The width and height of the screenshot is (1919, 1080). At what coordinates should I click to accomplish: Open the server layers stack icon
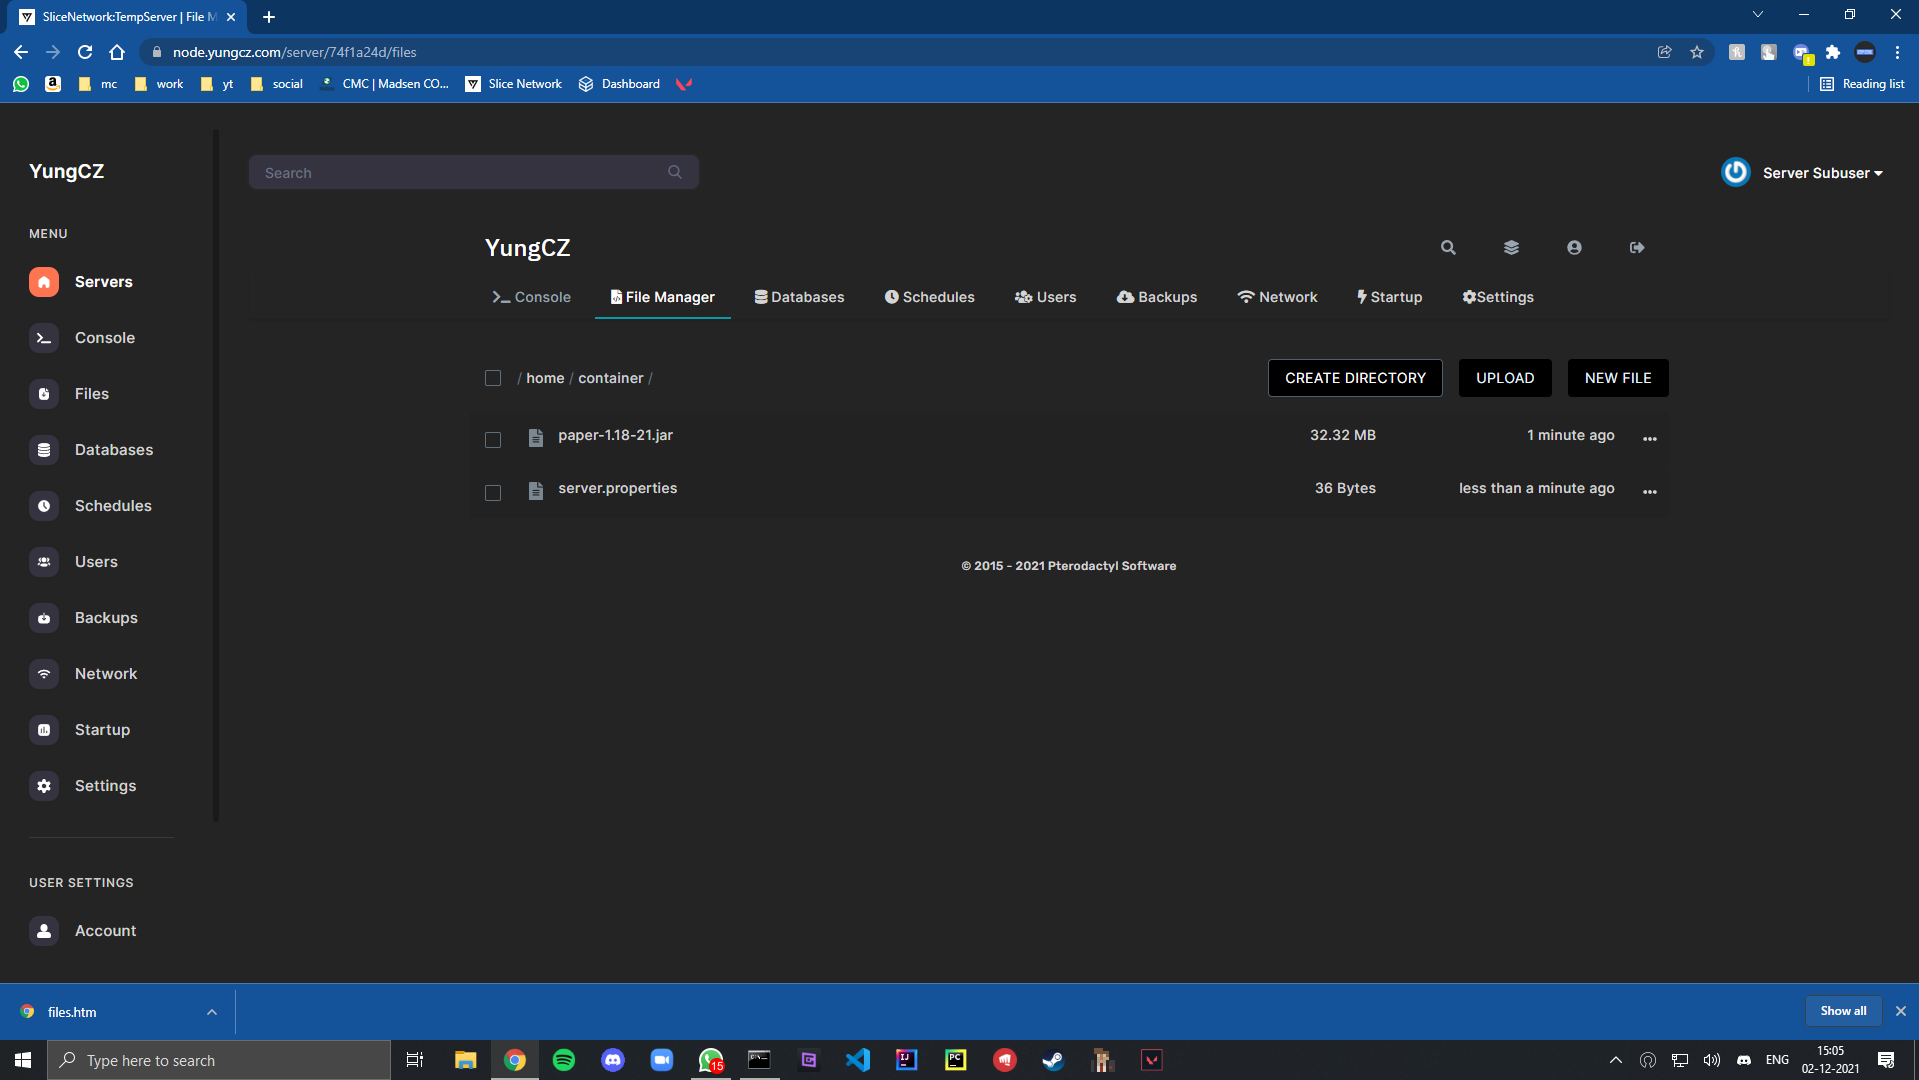tap(1511, 247)
